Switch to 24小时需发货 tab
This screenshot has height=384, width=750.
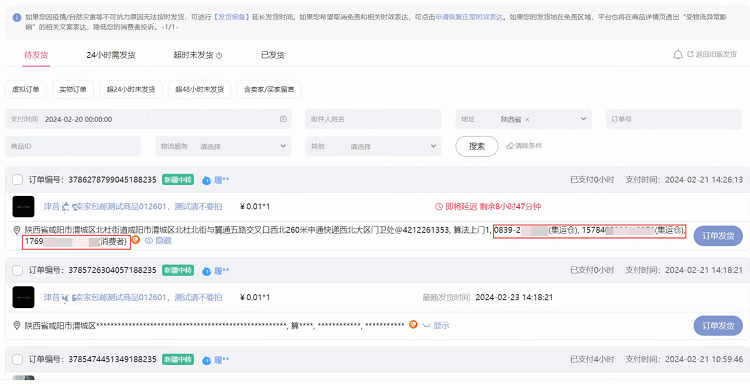click(110, 55)
